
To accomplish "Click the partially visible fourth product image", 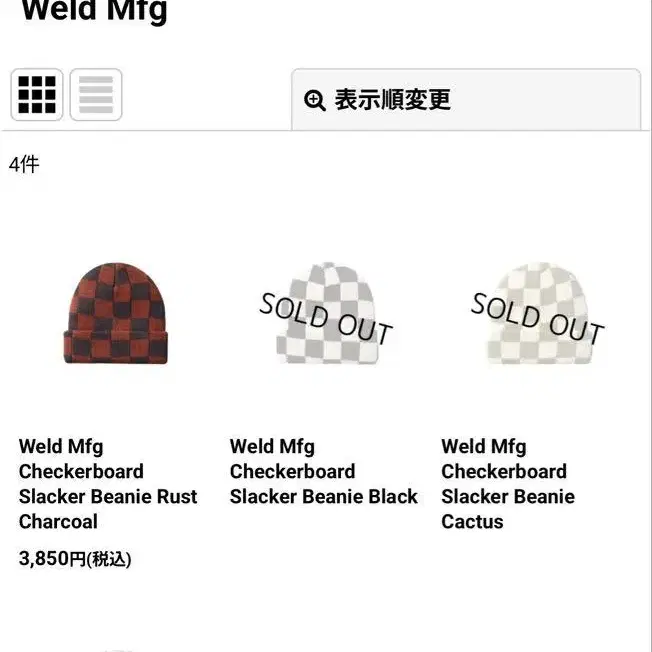I will (x=116, y=650).
